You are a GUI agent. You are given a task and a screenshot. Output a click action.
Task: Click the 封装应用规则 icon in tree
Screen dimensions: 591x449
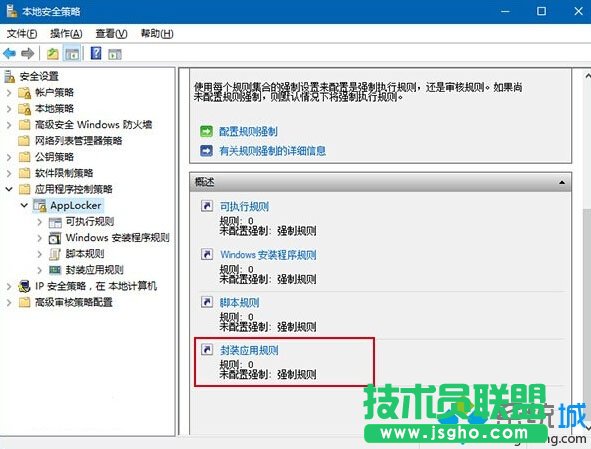(55, 270)
